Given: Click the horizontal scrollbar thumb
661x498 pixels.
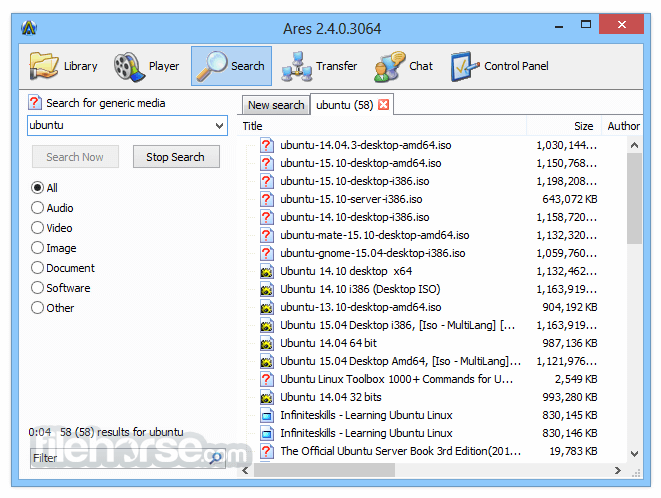Looking at the screenshot, I should pos(324,470).
